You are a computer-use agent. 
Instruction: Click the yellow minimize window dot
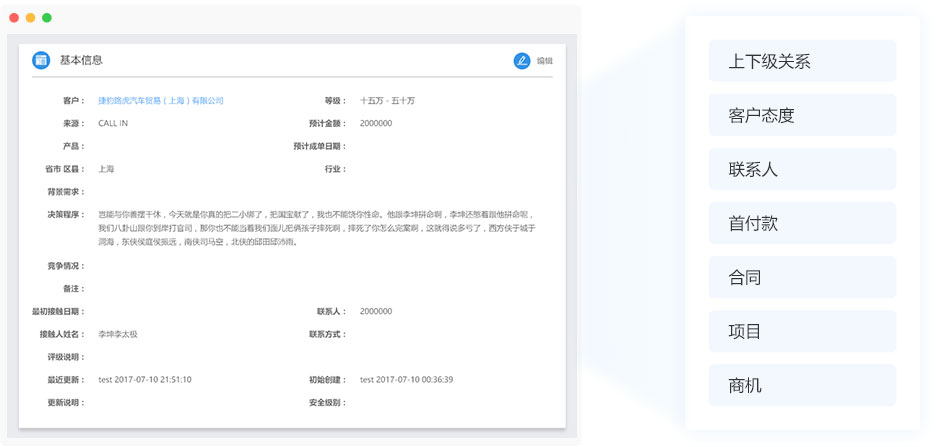coord(30,18)
